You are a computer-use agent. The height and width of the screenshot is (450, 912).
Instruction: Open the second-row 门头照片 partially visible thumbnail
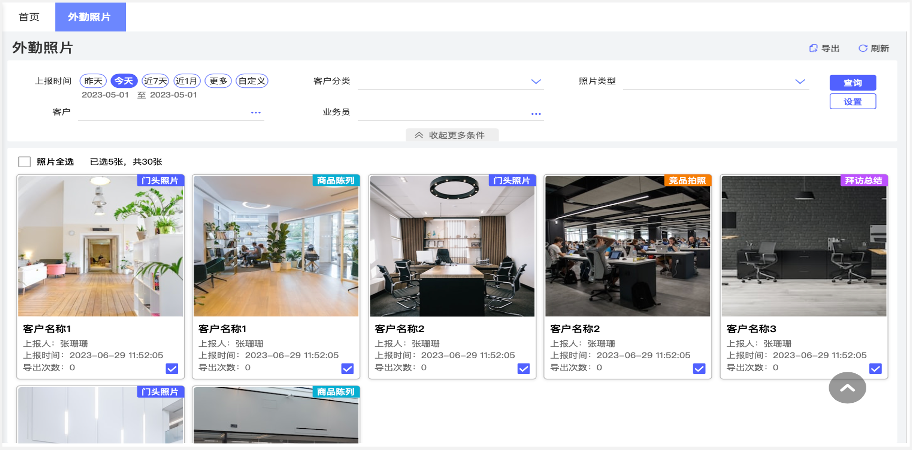[101, 415]
